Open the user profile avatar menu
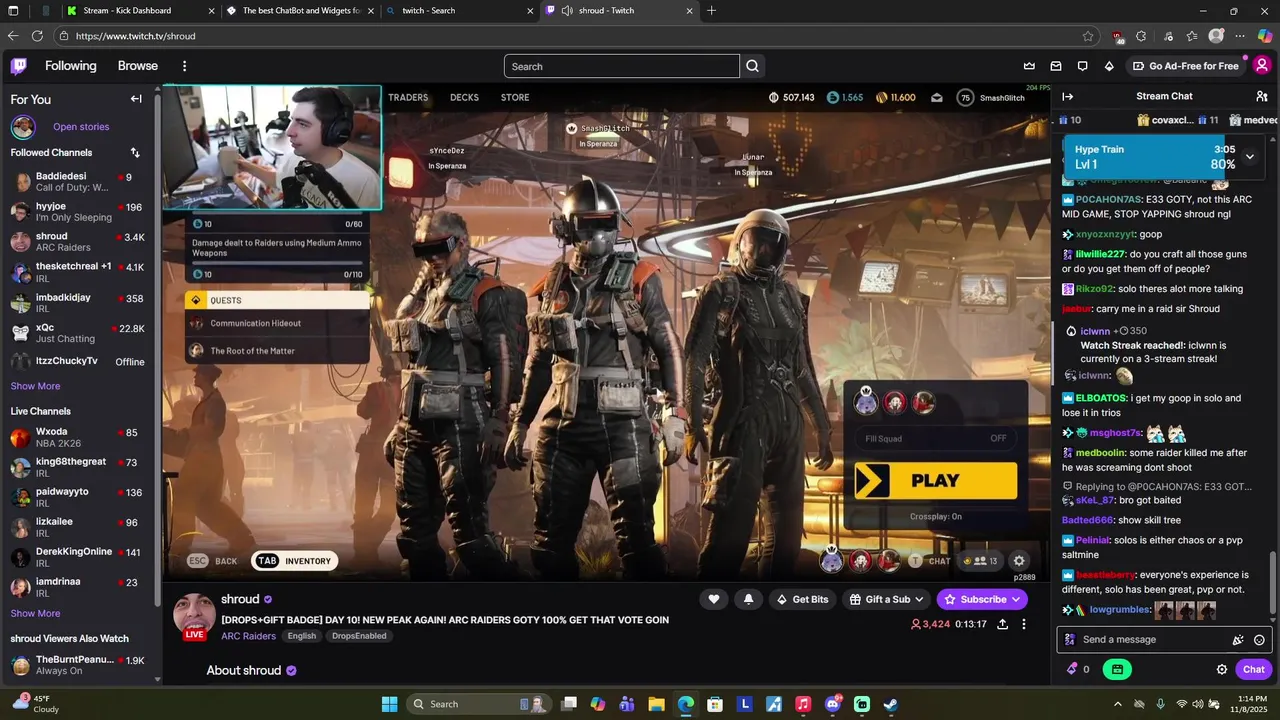This screenshot has width=1280, height=720. pyautogui.click(x=1262, y=66)
